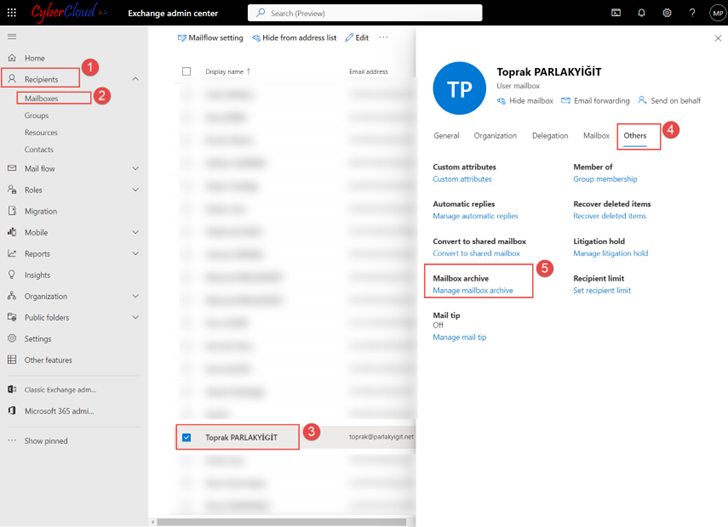Click Hide from address list button

click(x=294, y=38)
